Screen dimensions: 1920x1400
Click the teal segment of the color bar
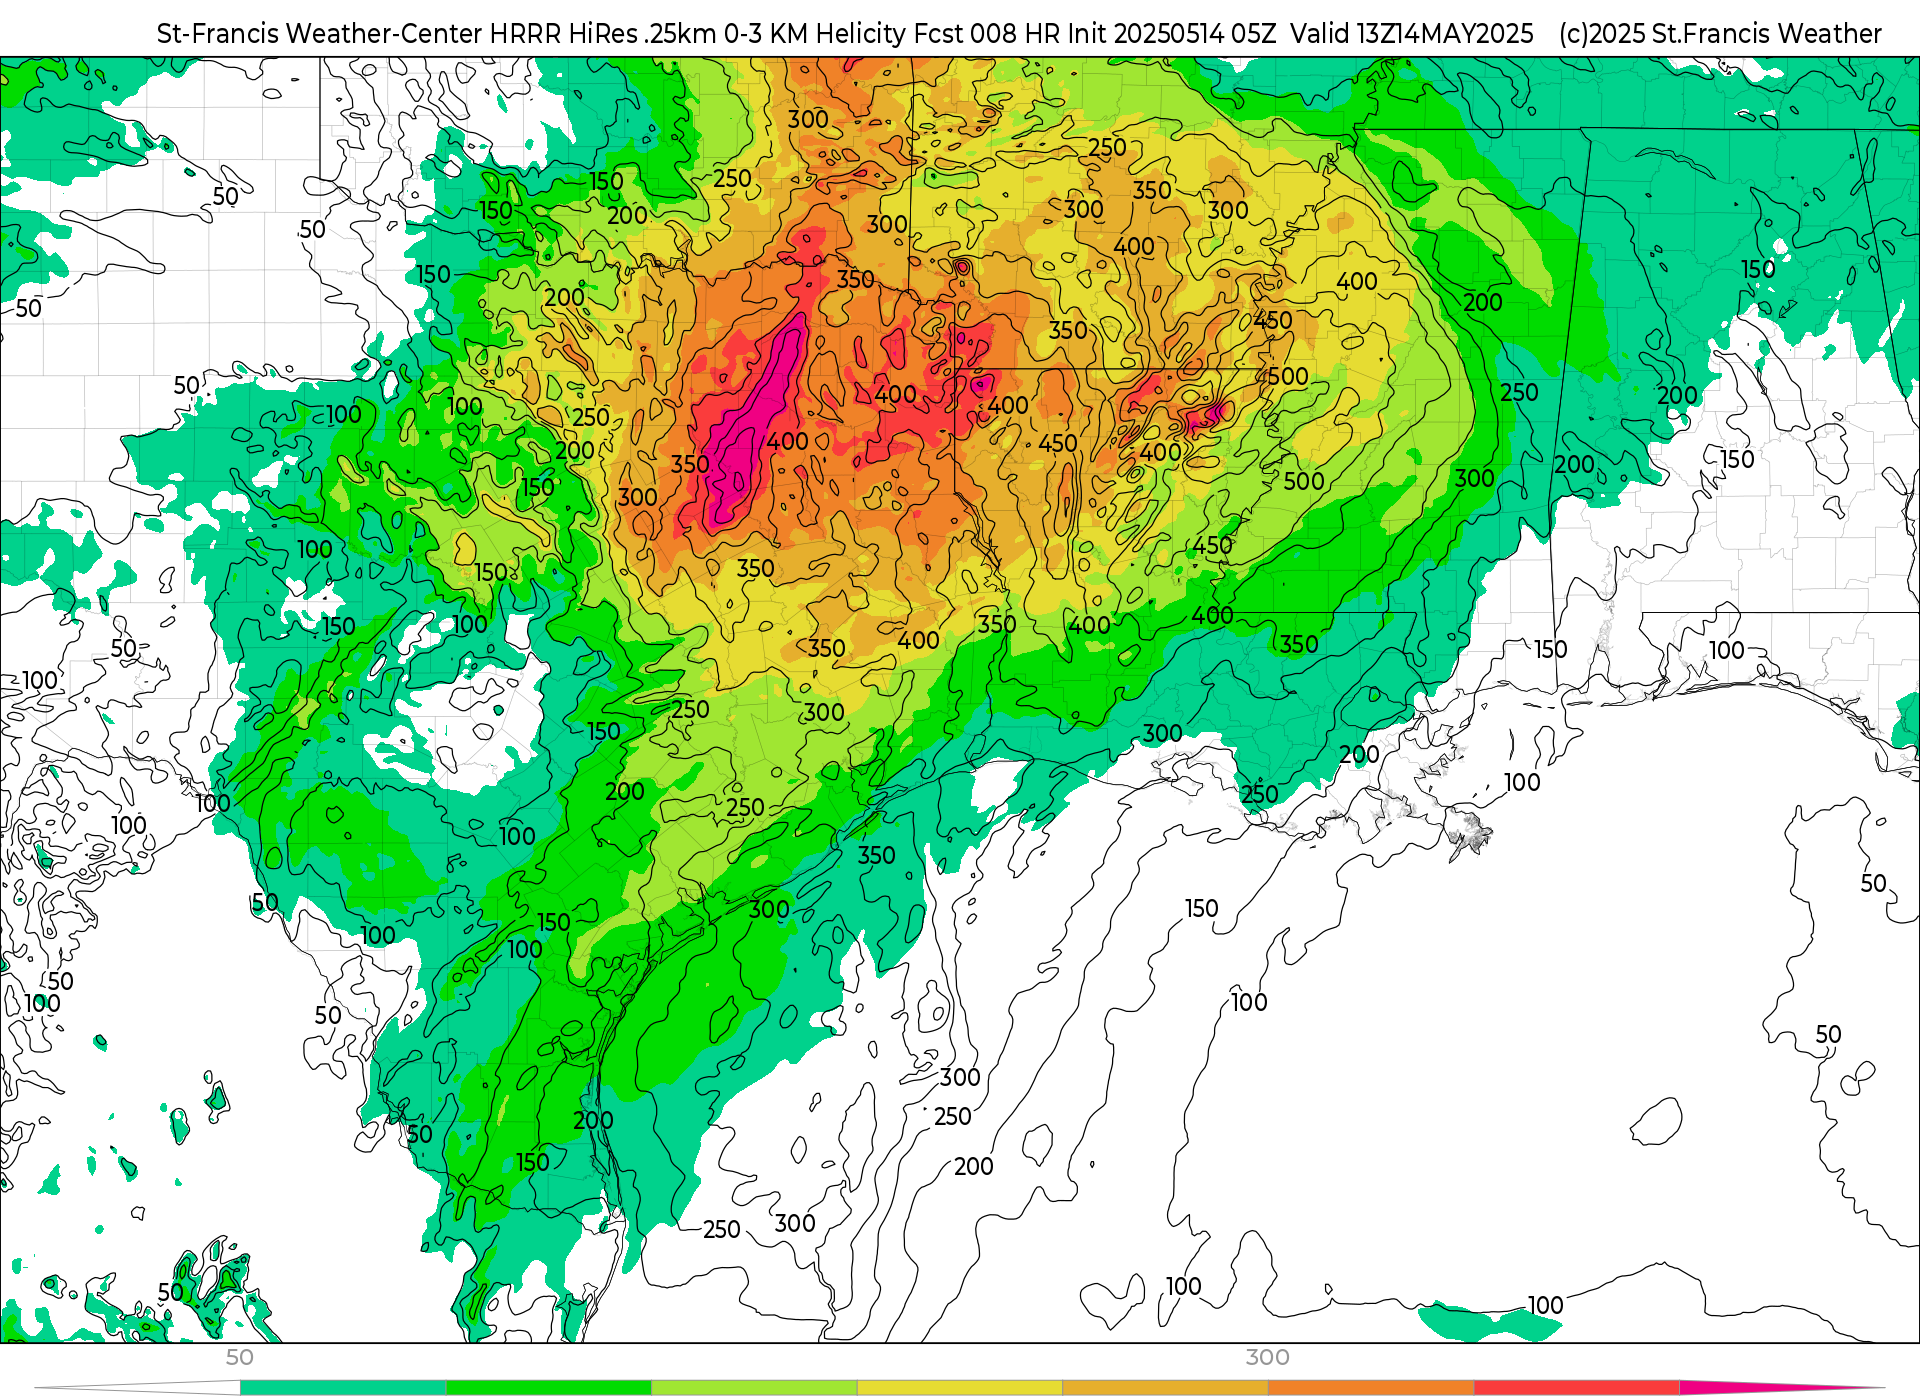click(343, 1388)
